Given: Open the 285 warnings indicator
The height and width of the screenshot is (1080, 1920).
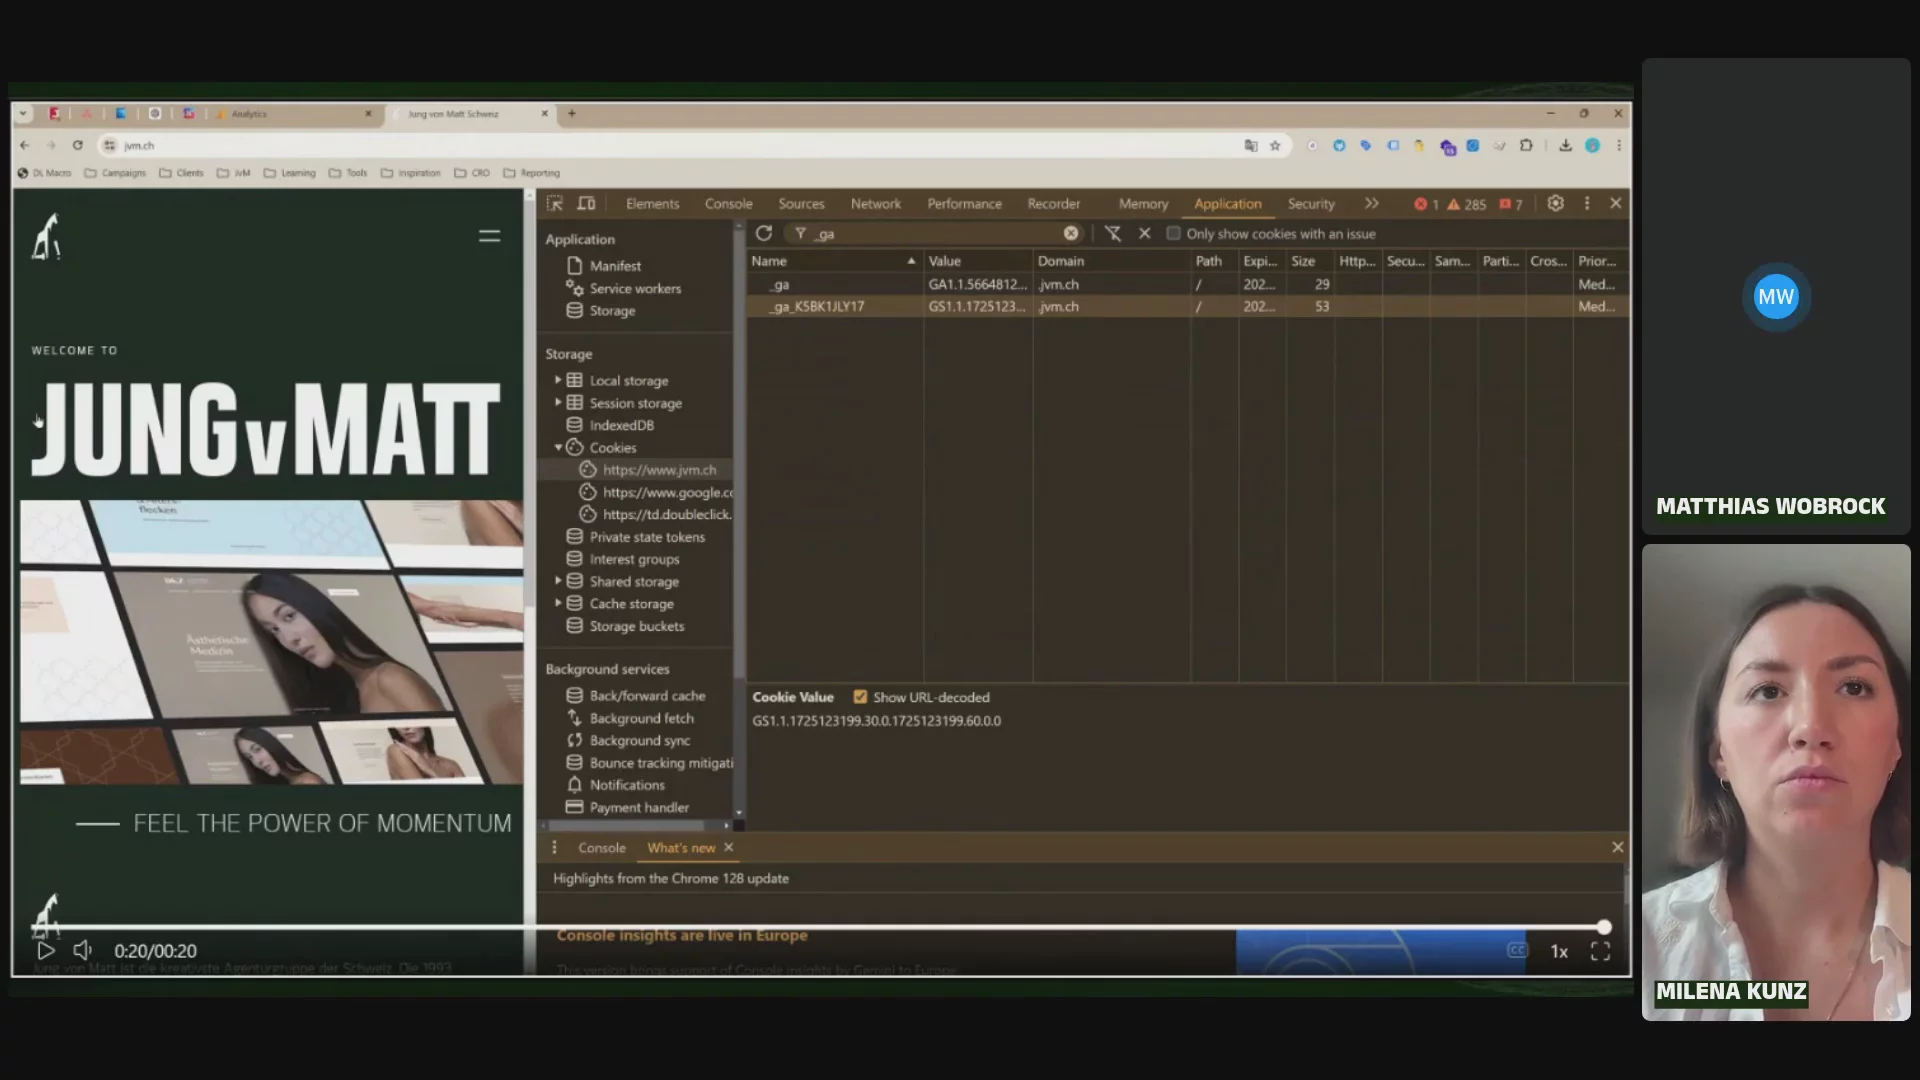Looking at the screenshot, I should point(1467,204).
